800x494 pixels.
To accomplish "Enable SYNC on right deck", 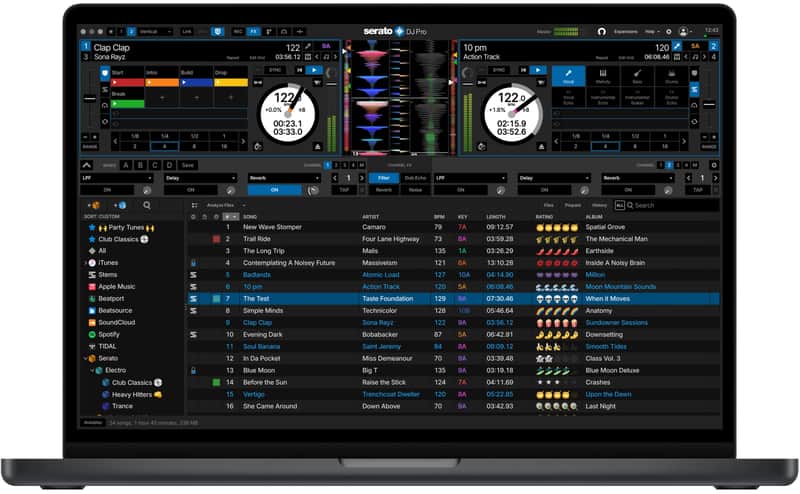I will click(x=499, y=70).
